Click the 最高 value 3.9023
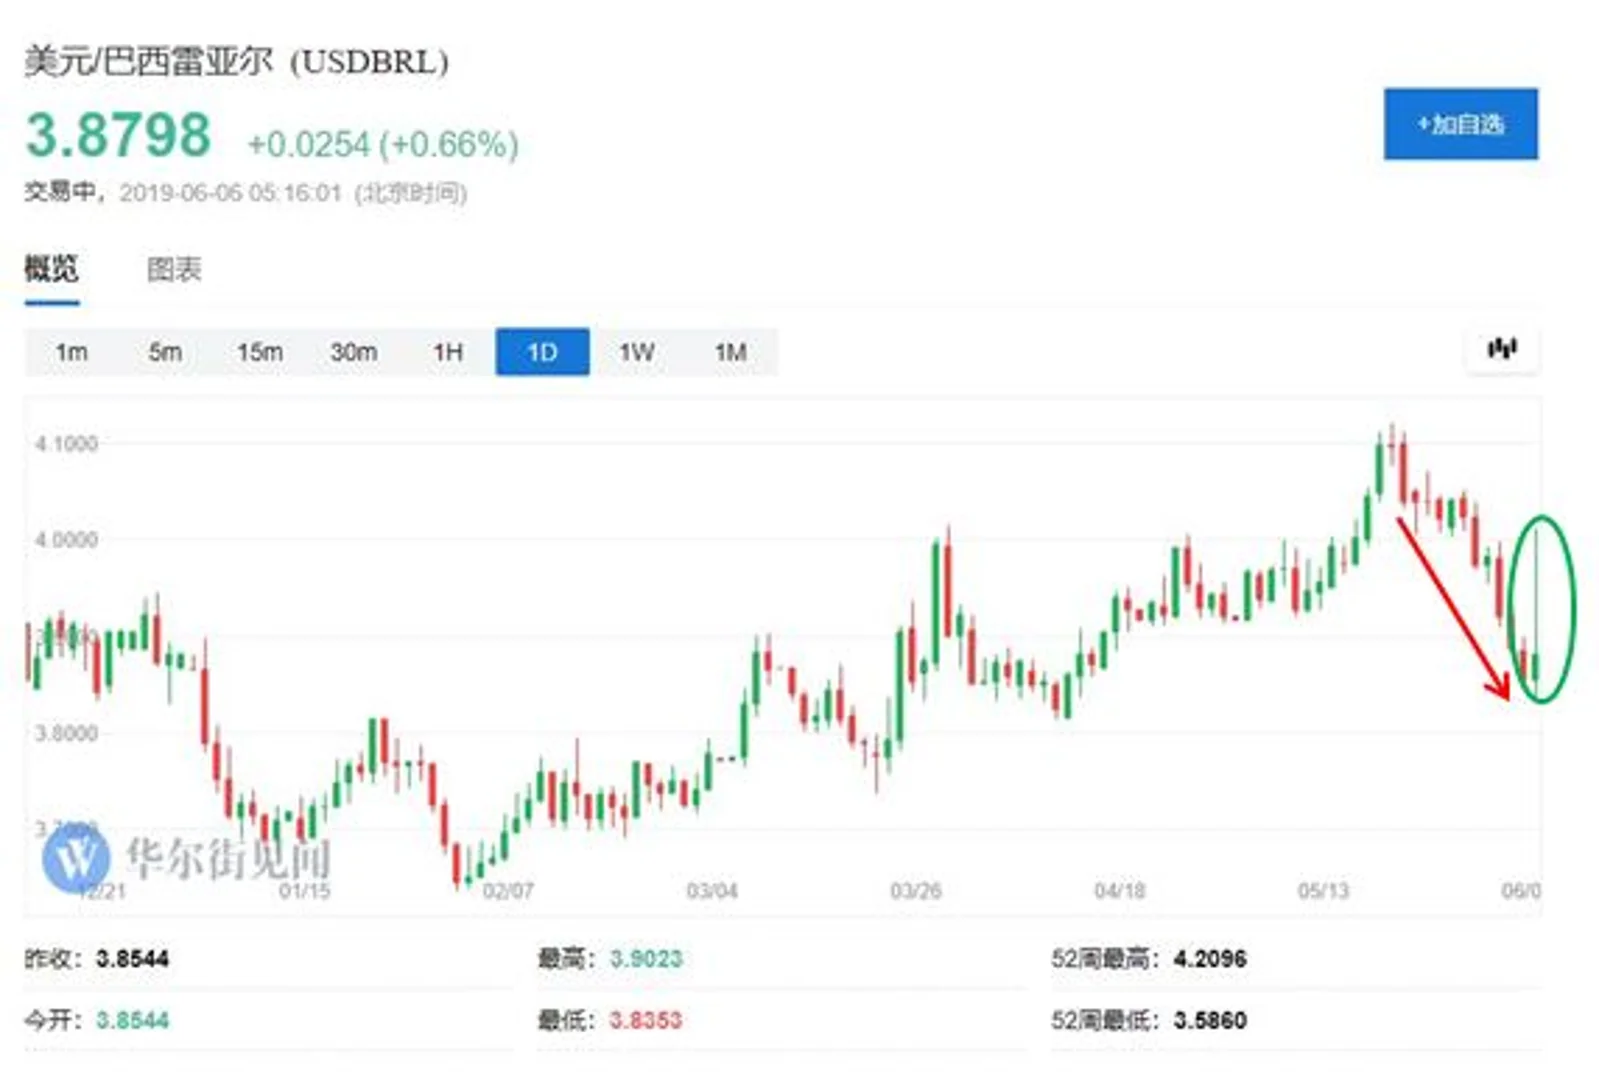 (x=646, y=959)
